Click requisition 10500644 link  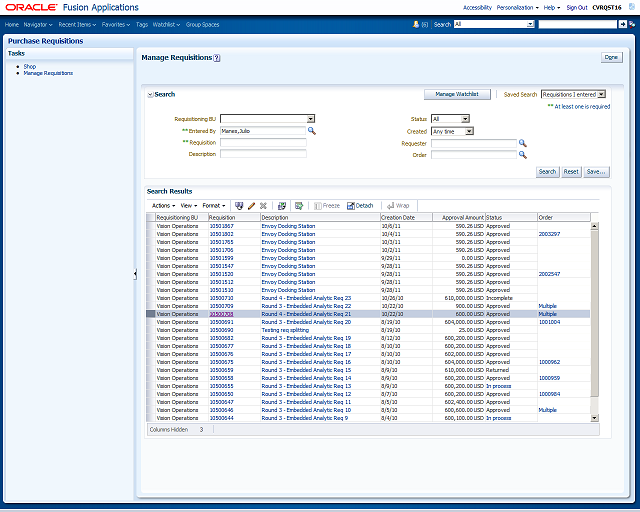click(222, 418)
